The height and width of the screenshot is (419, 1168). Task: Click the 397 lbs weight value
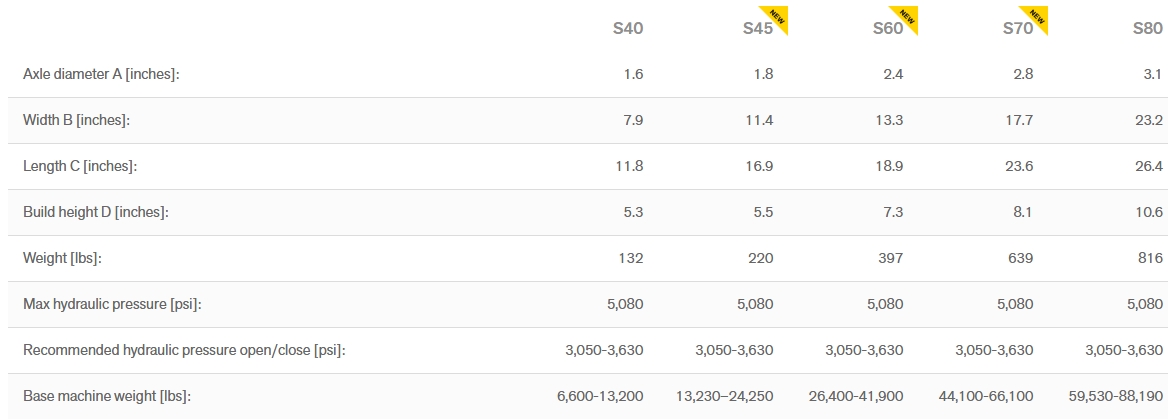(888, 258)
